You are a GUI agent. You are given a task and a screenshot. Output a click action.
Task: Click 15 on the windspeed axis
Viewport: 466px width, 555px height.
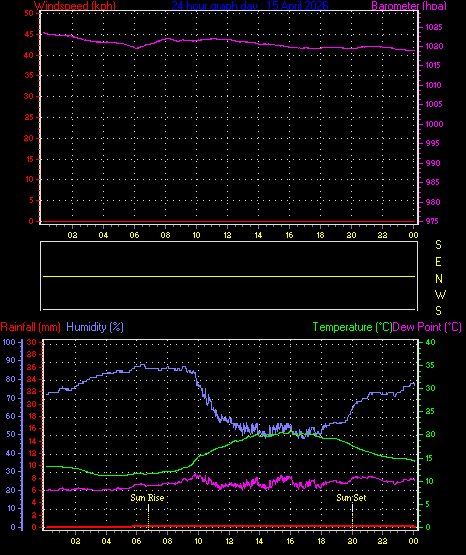(29, 159)
